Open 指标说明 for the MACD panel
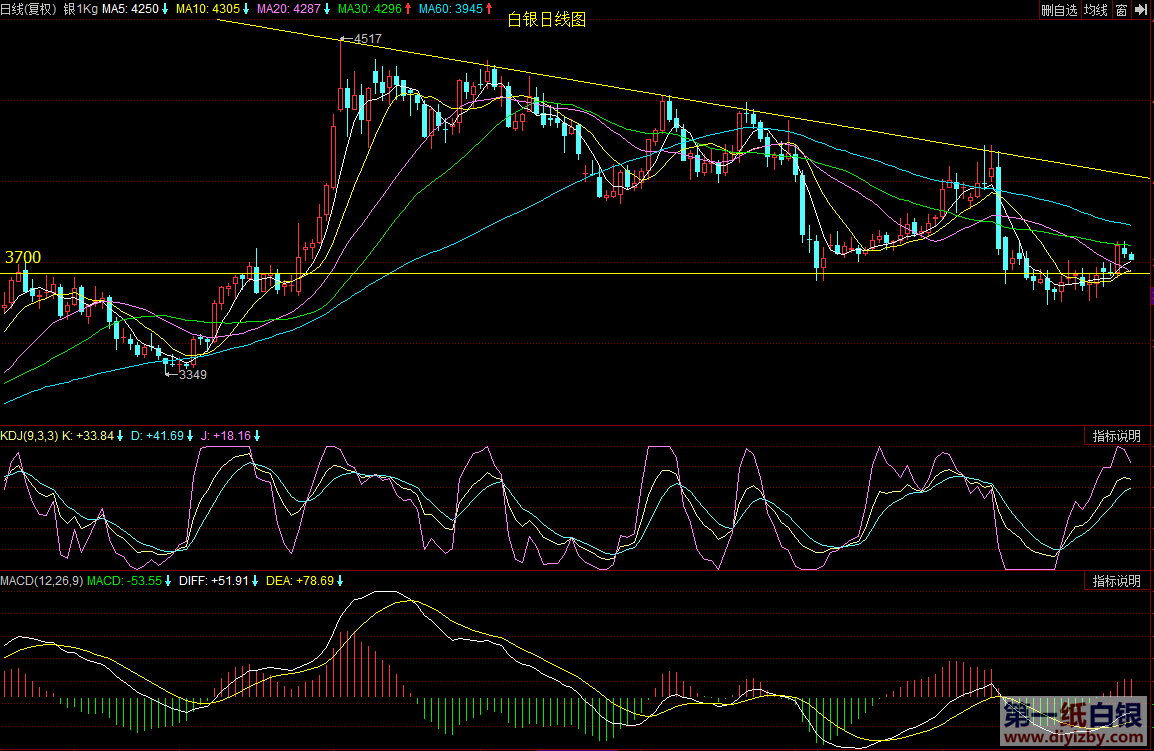 [x=1115, y=581]
